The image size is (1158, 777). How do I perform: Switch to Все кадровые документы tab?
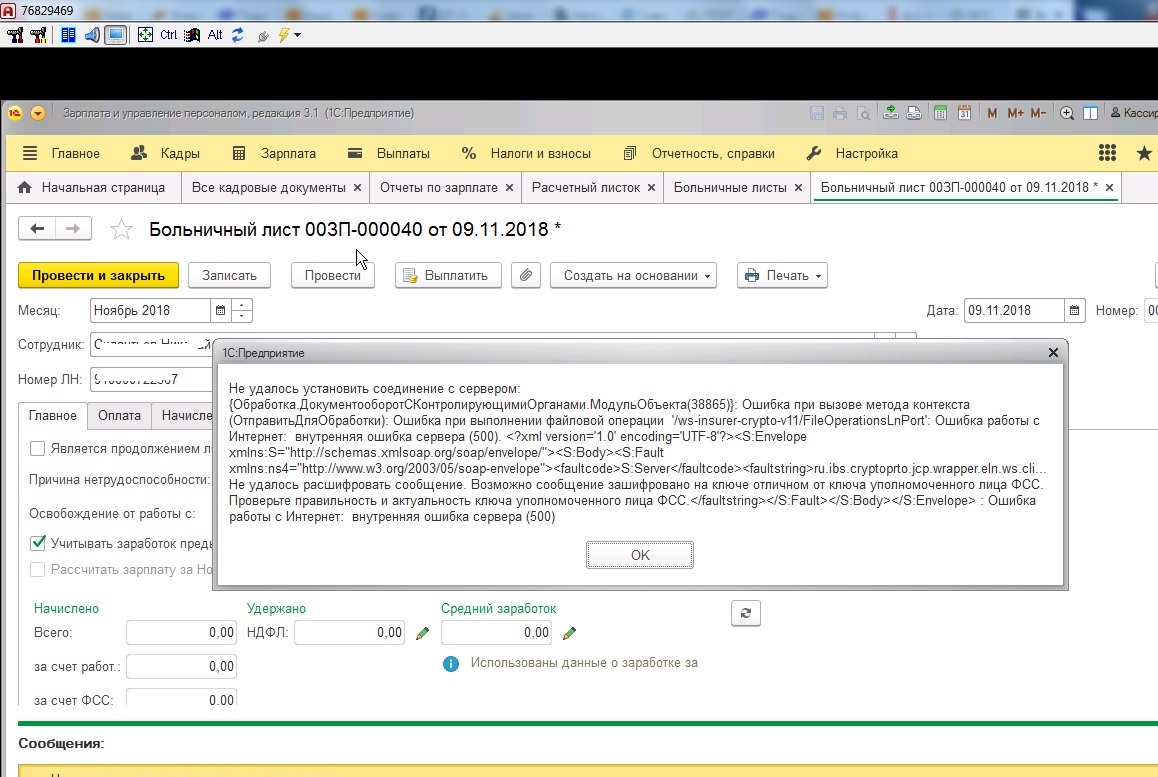268,188
